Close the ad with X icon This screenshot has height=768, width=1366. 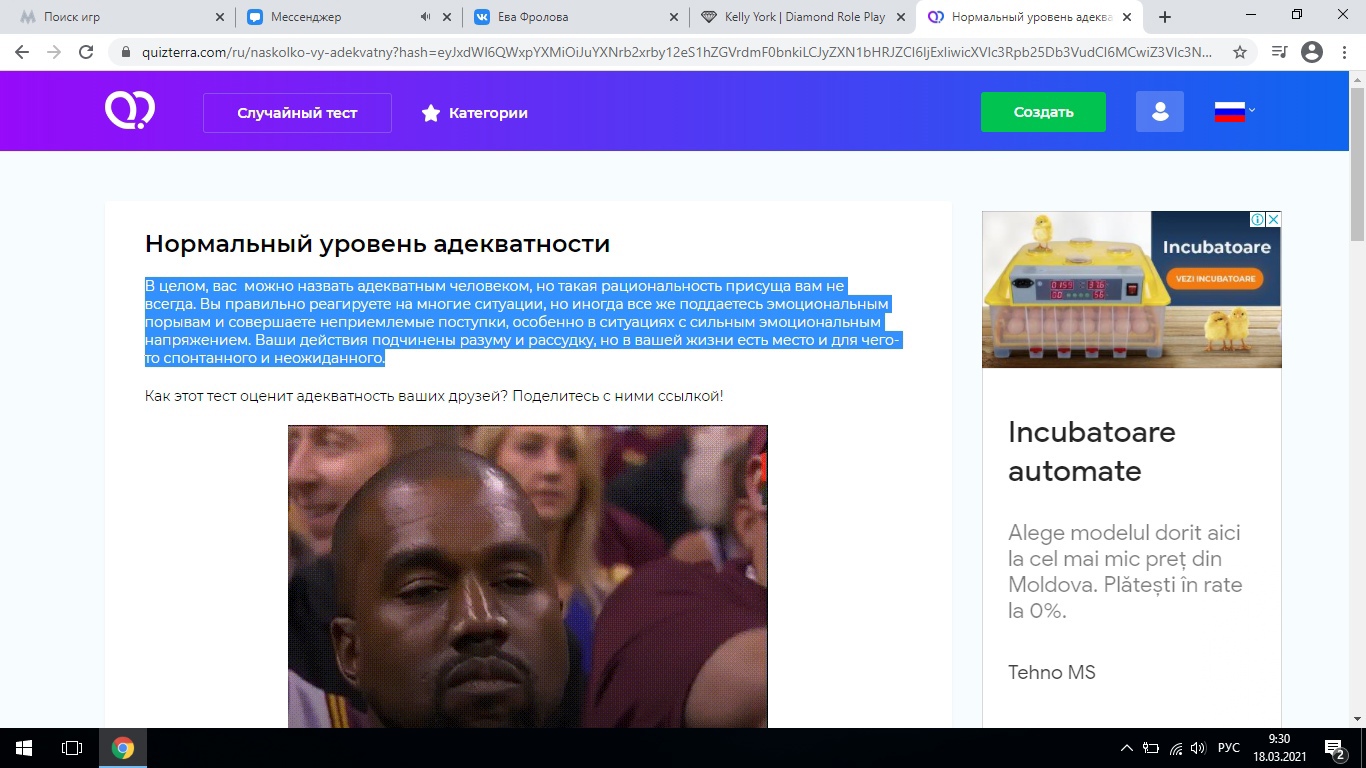click(1273, 219)
